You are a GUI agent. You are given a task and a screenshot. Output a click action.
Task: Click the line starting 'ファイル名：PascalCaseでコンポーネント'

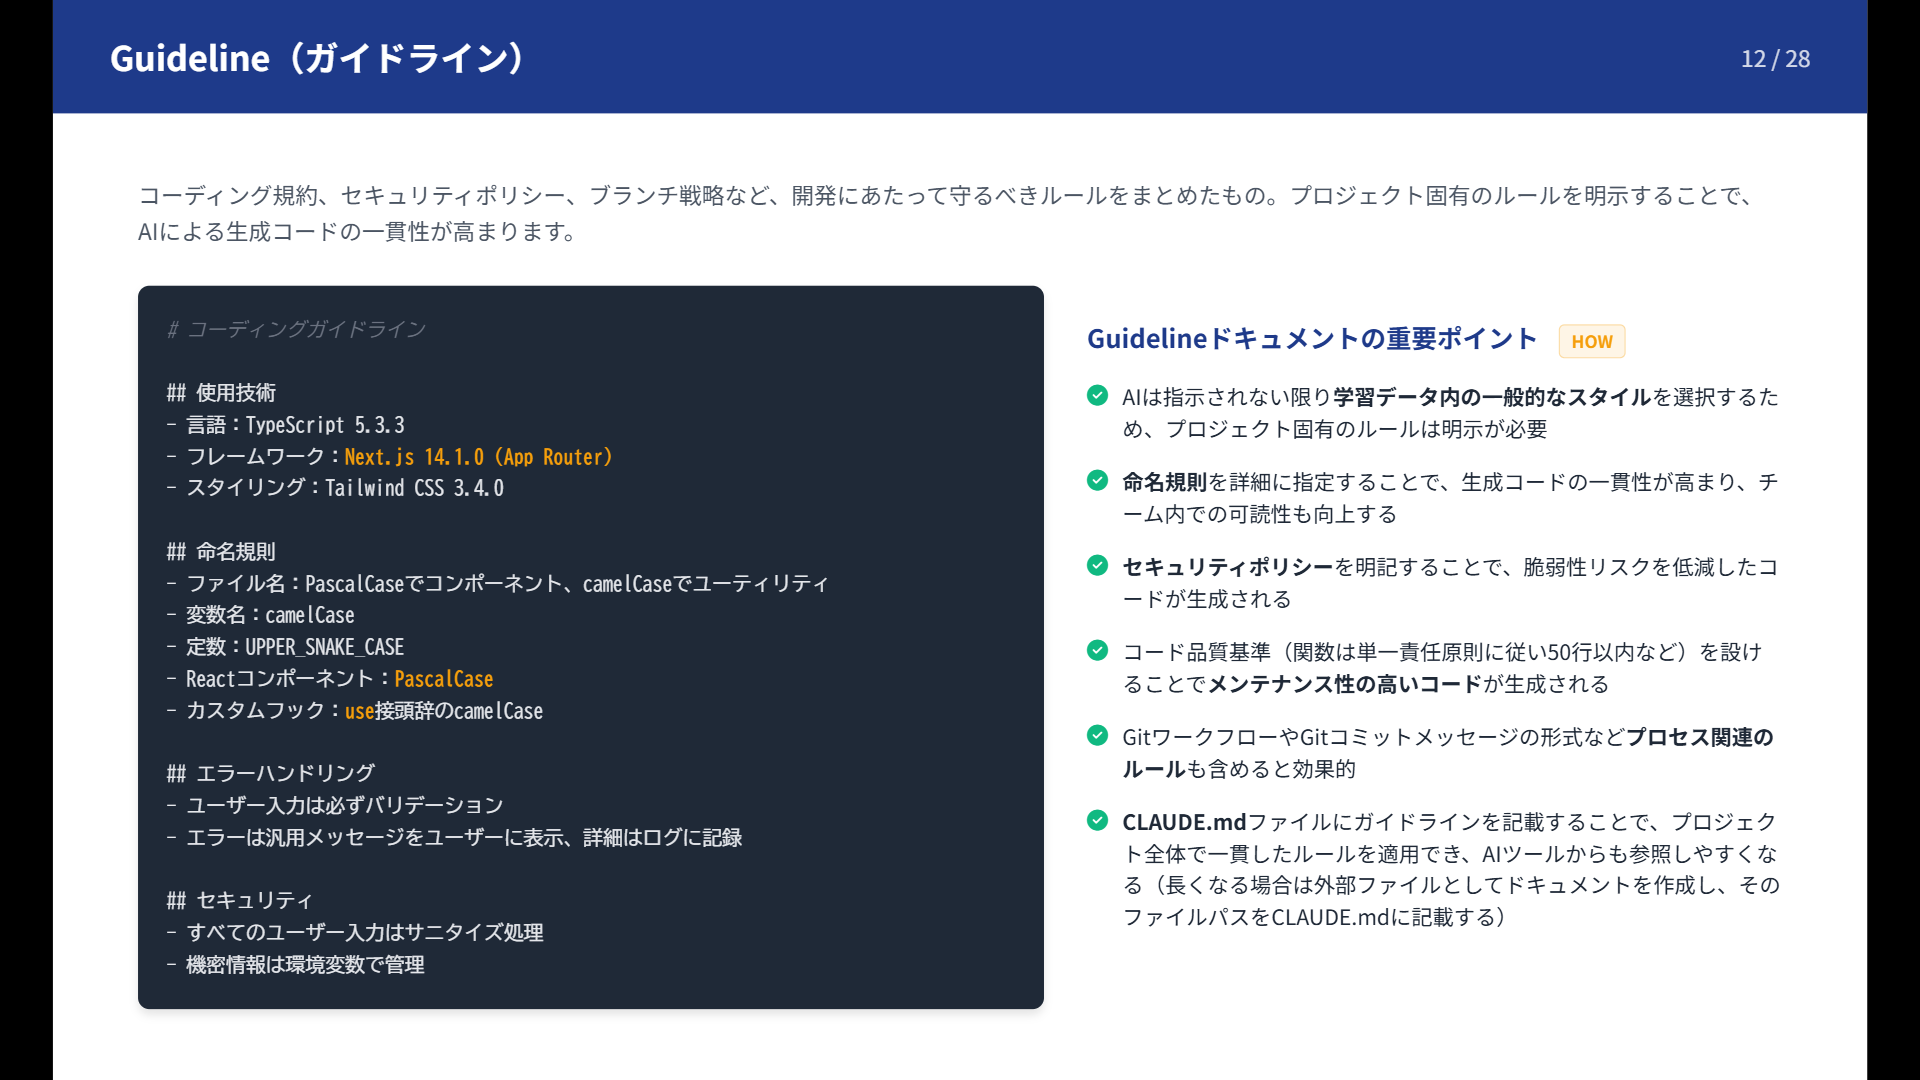[498, 584]
